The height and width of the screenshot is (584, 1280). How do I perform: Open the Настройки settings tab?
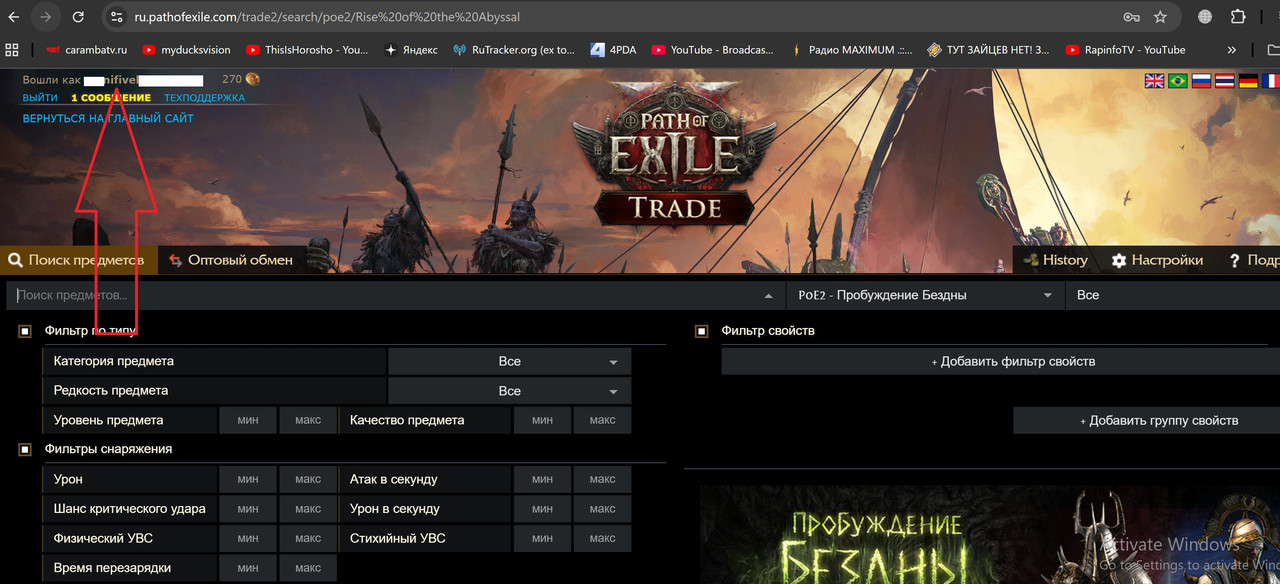[x=1157, y=260]
